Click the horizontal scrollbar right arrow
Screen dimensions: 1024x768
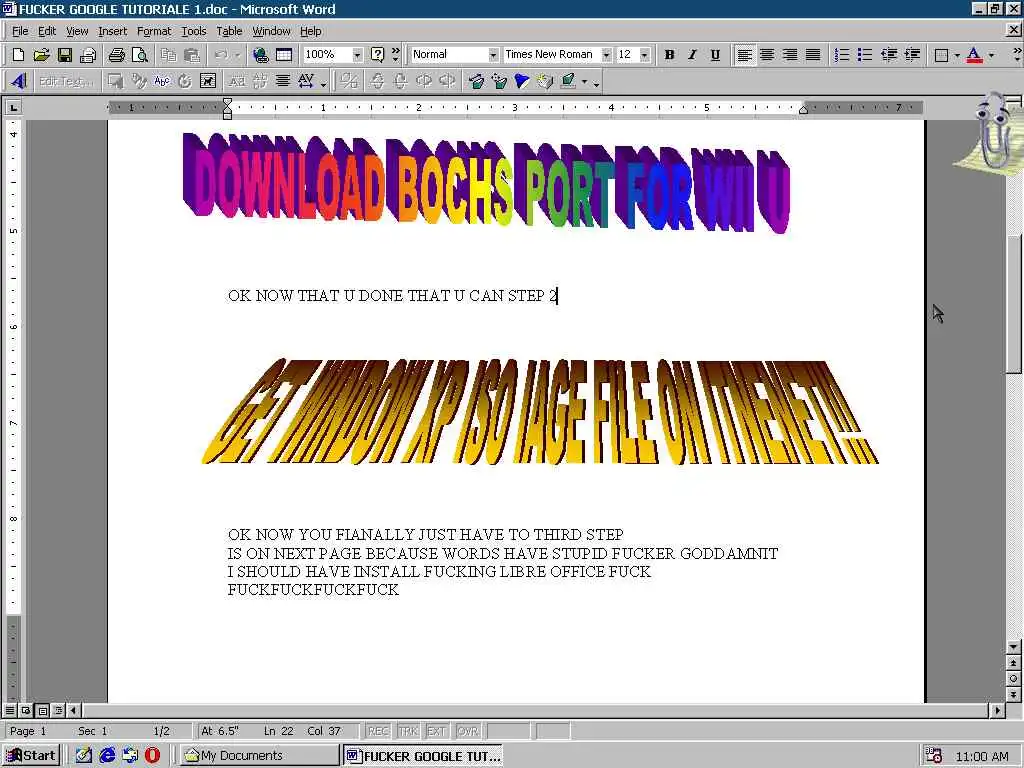(x=997, y=710)
